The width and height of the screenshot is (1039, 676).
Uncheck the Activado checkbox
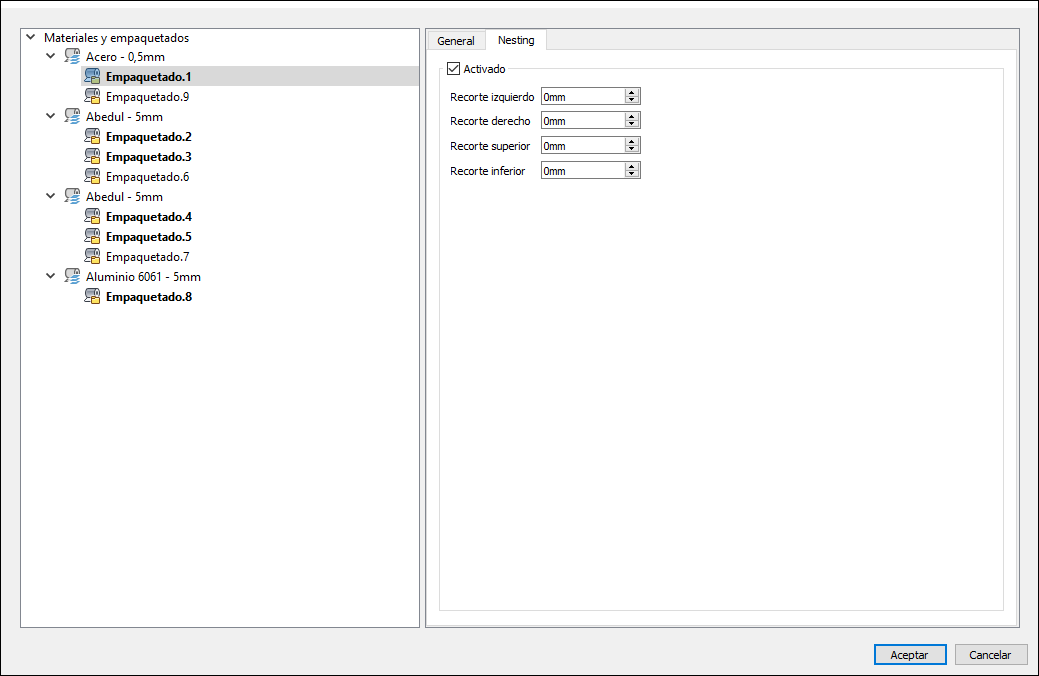coord(453,68)
